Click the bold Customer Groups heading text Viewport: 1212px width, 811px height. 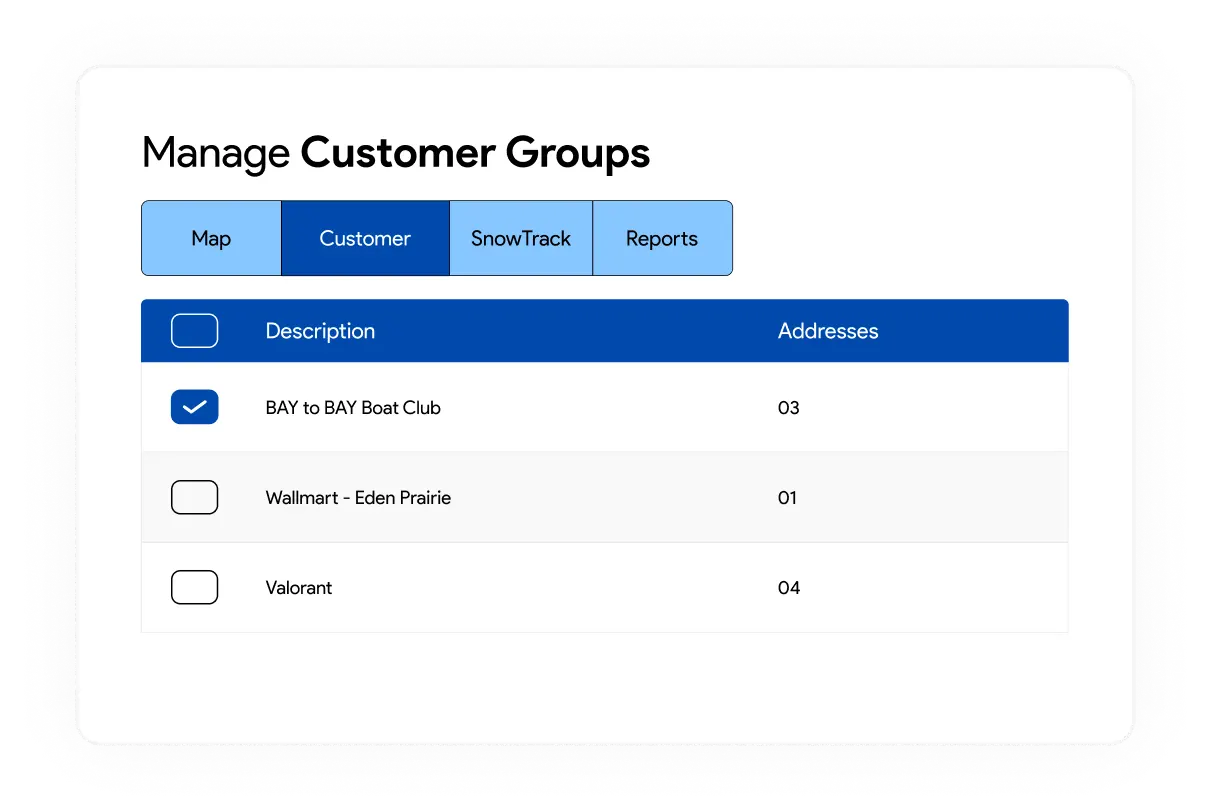point(475,153)
